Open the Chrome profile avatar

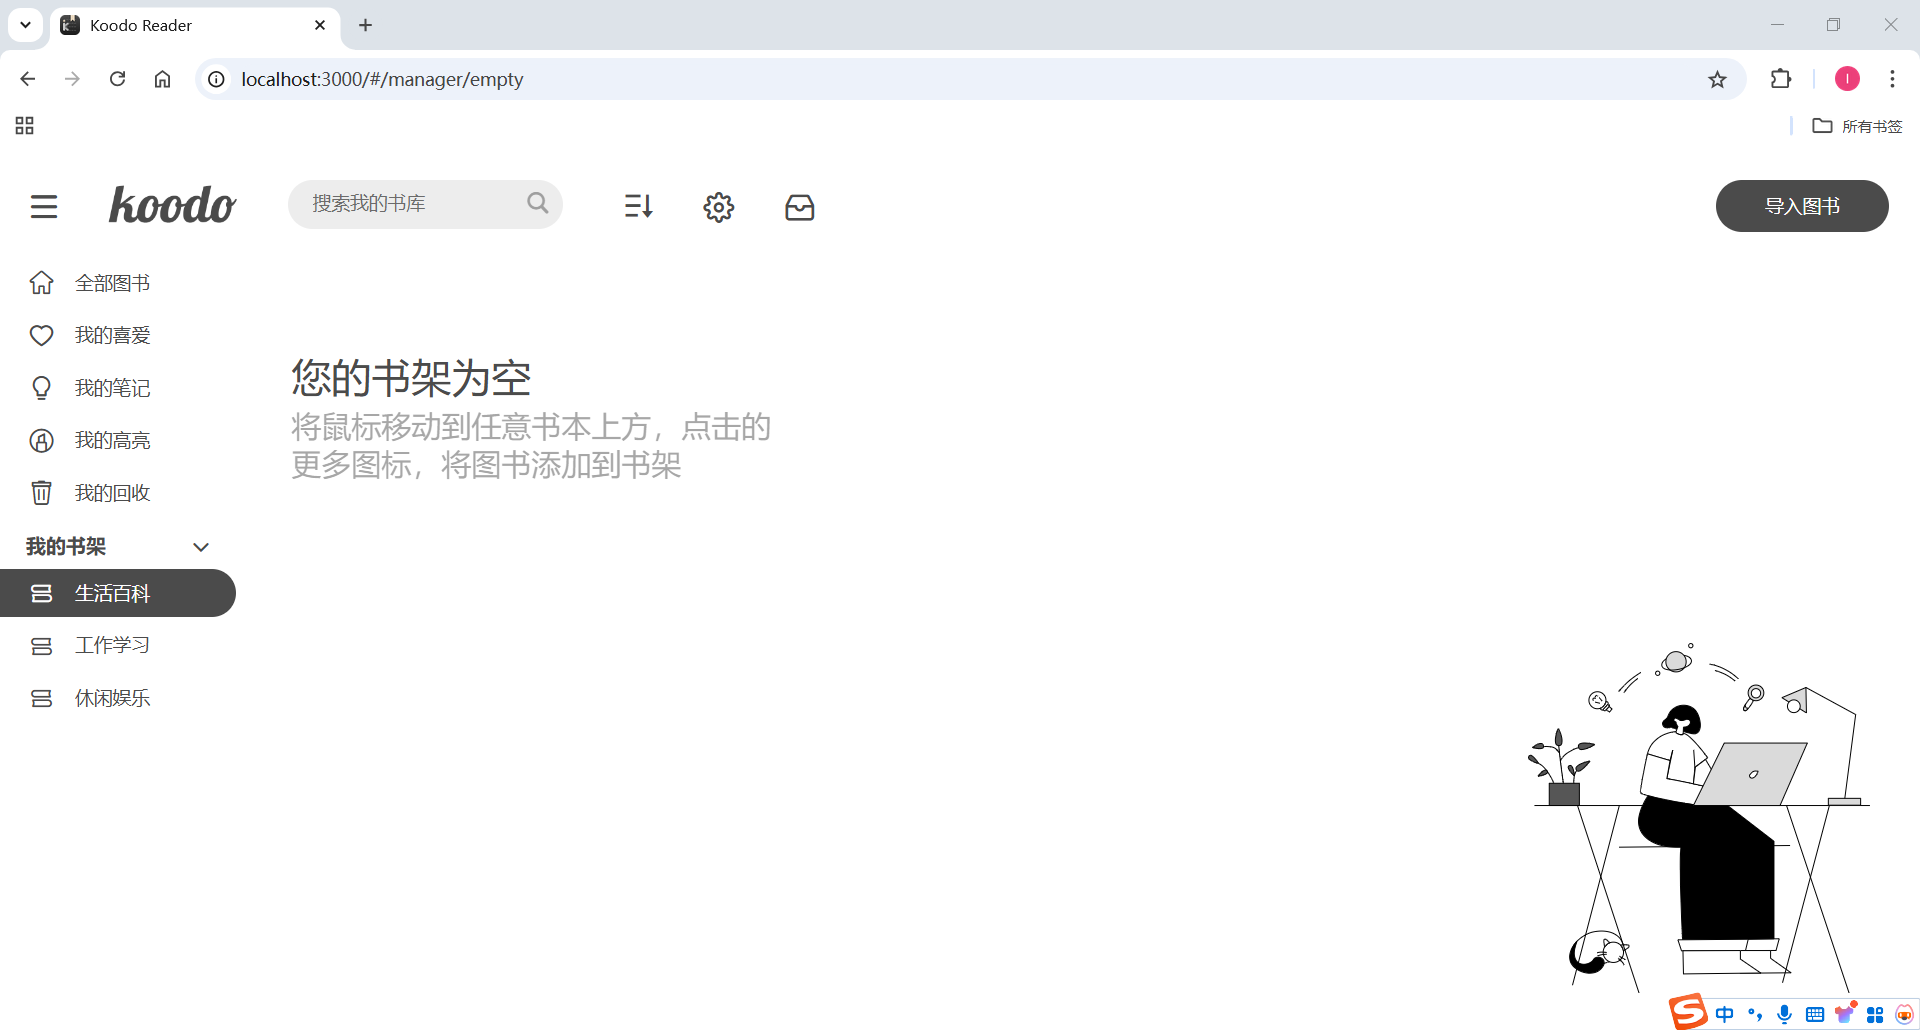1847,79
